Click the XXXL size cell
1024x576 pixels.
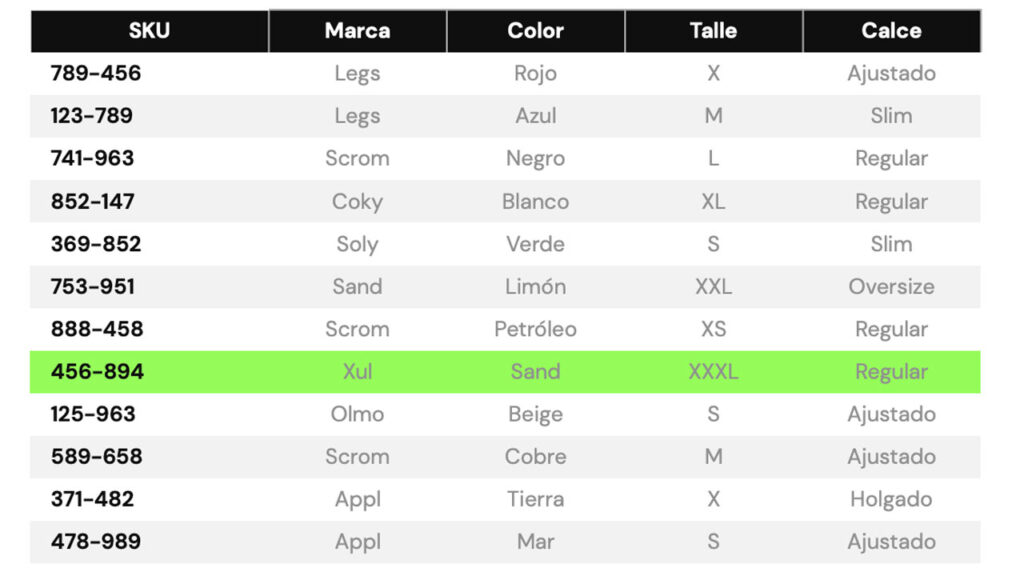click(x=713, y=372)
